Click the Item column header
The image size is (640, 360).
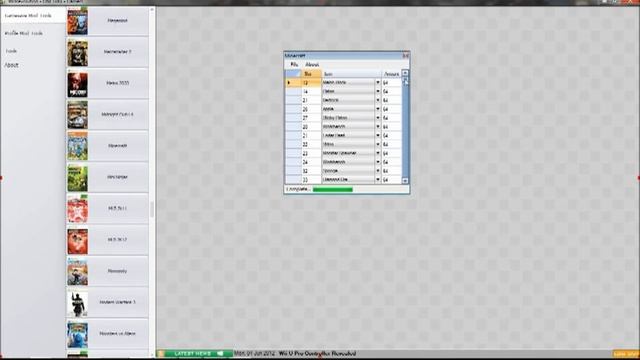click(x=351, y=74)
